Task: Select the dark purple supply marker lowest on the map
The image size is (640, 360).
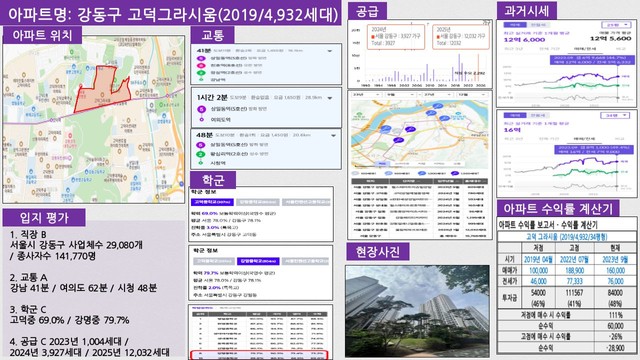Action: (398, 140)
